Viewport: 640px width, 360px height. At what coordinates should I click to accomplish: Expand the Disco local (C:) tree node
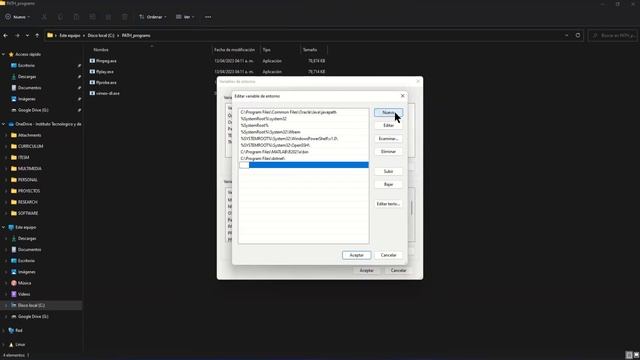click(x=6, y=305)
